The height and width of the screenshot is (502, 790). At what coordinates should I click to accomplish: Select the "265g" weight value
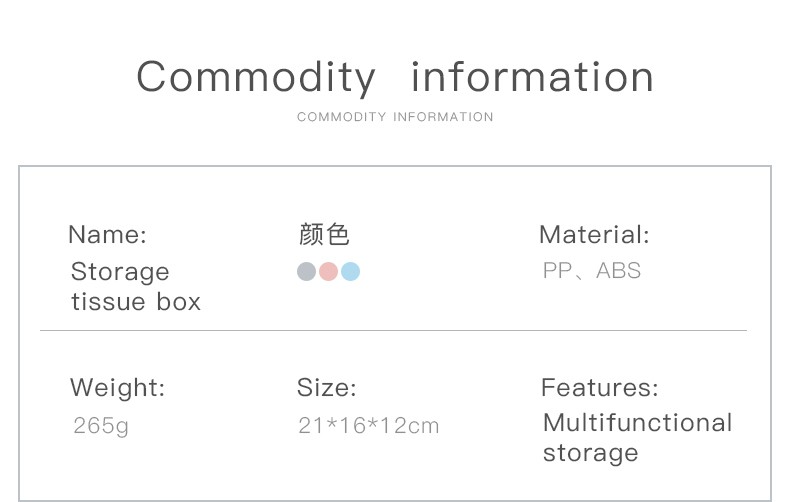(101, 426)
